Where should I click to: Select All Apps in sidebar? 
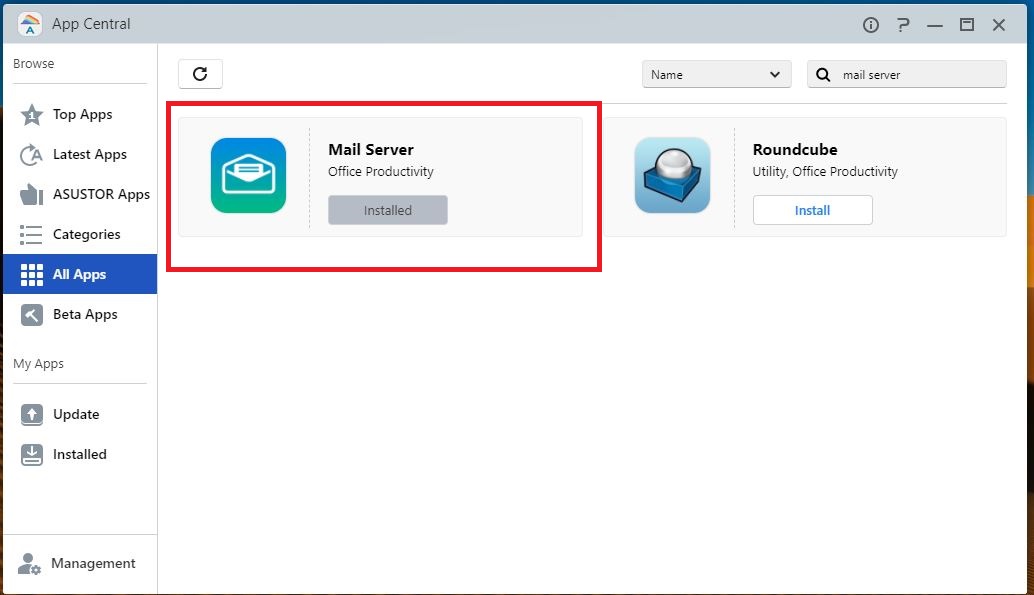(x=80, y=274)
